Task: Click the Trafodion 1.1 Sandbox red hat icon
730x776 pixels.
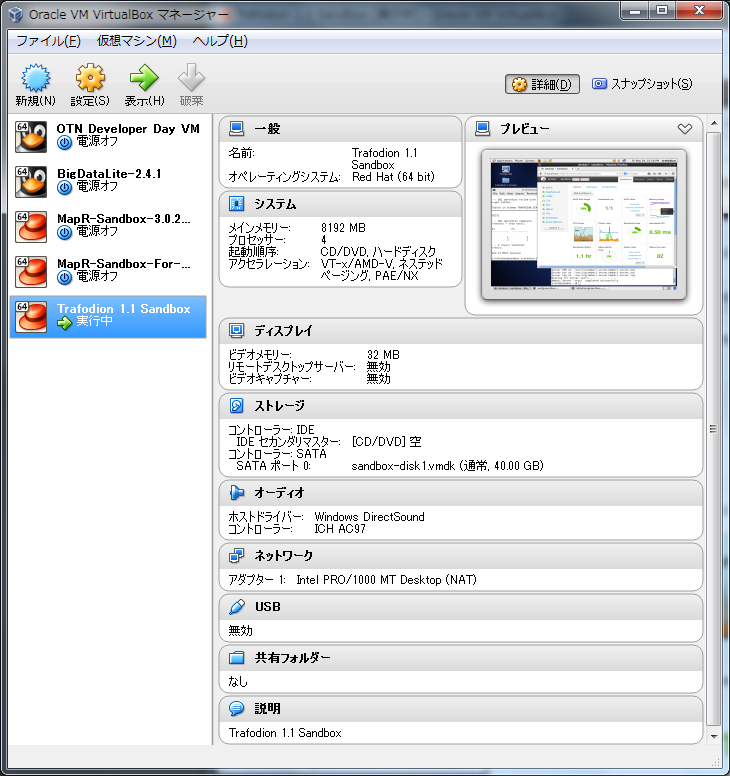Action: pos(31,317)
